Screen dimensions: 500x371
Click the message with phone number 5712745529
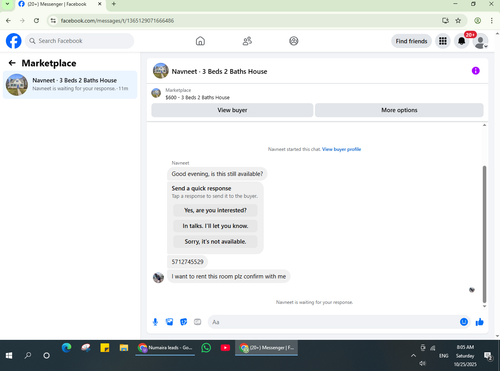187,262
